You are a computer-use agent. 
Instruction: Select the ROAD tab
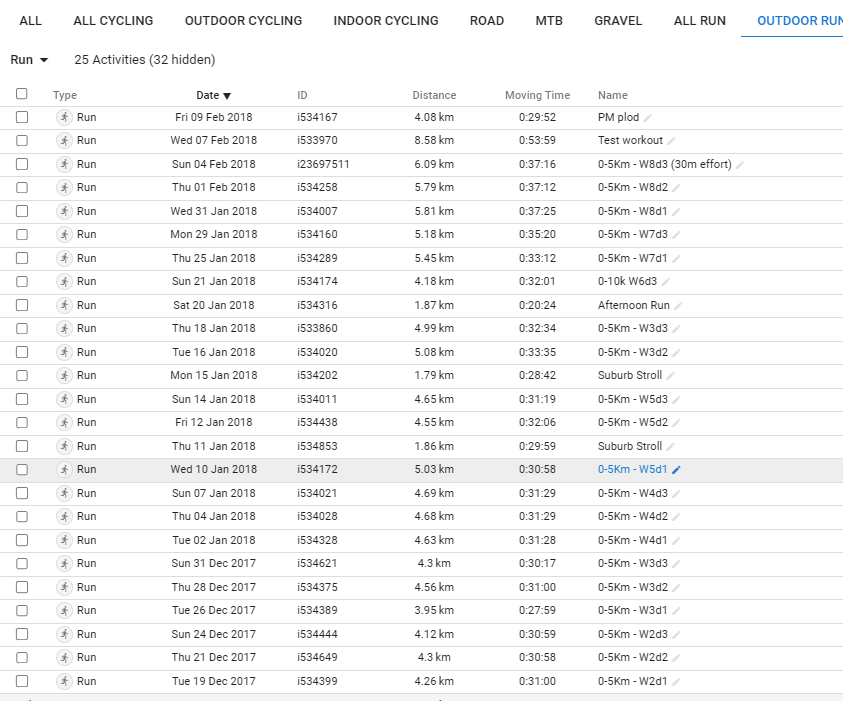(x=487, y=20)
